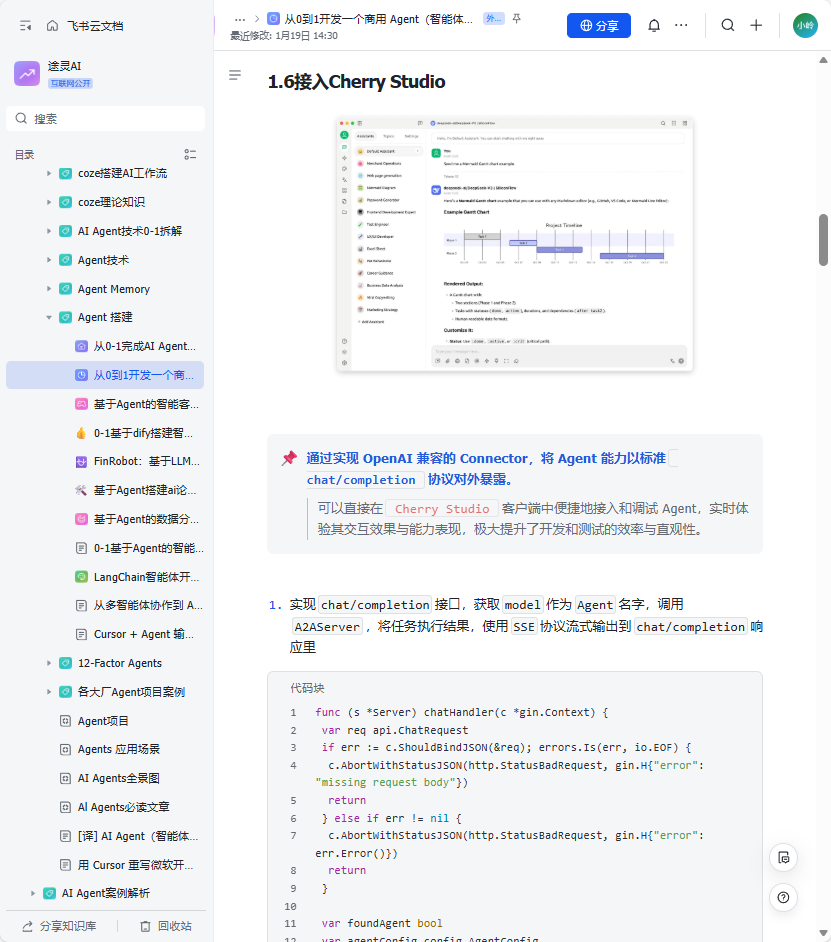
Task: Open 分享知识库 at sidebar bottom
Action: tap(59, 926)
